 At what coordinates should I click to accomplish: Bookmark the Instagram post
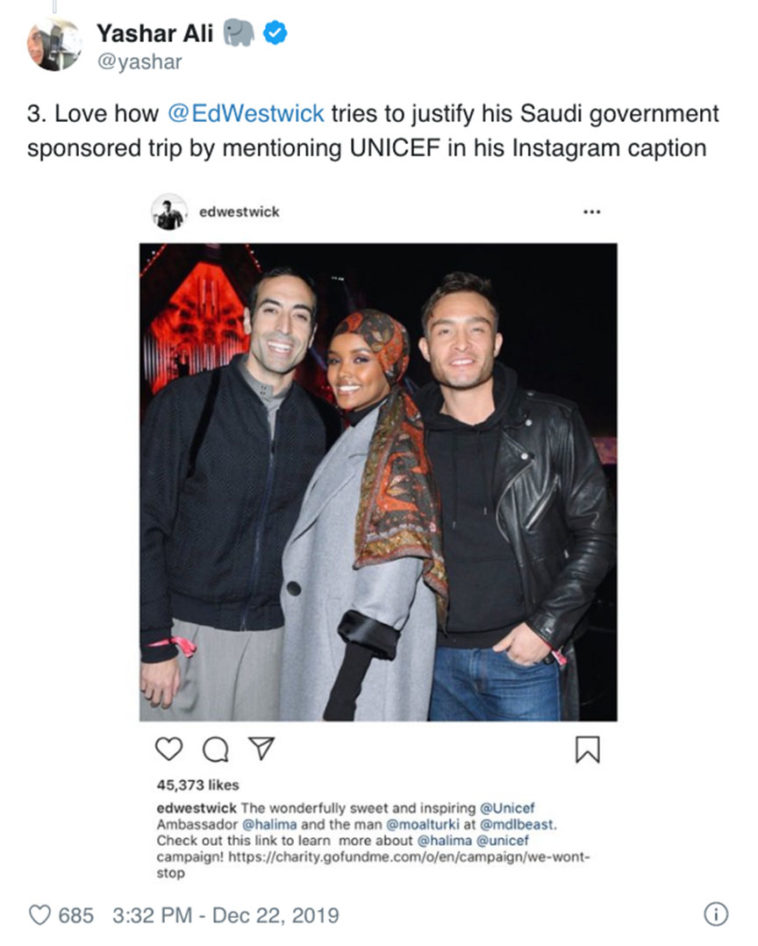(588, 749)
